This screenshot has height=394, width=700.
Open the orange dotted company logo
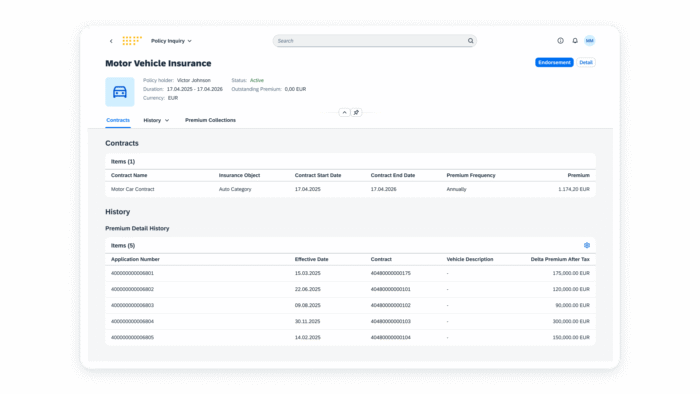[x=132, y=41]
